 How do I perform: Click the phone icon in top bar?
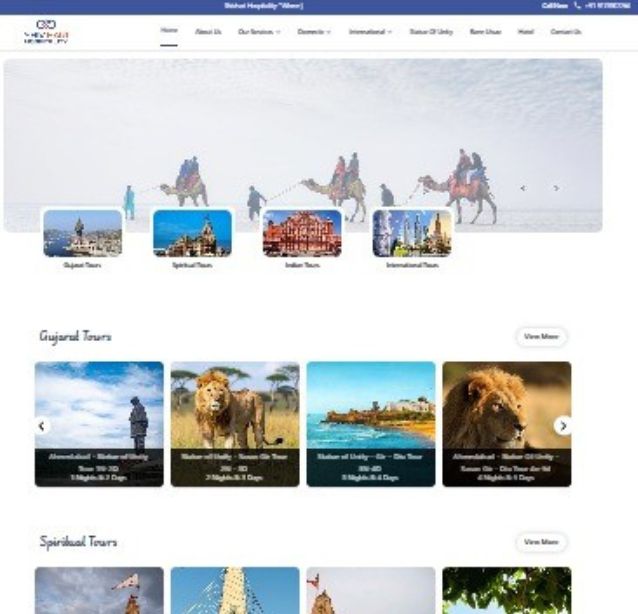[x=577, y=5]
